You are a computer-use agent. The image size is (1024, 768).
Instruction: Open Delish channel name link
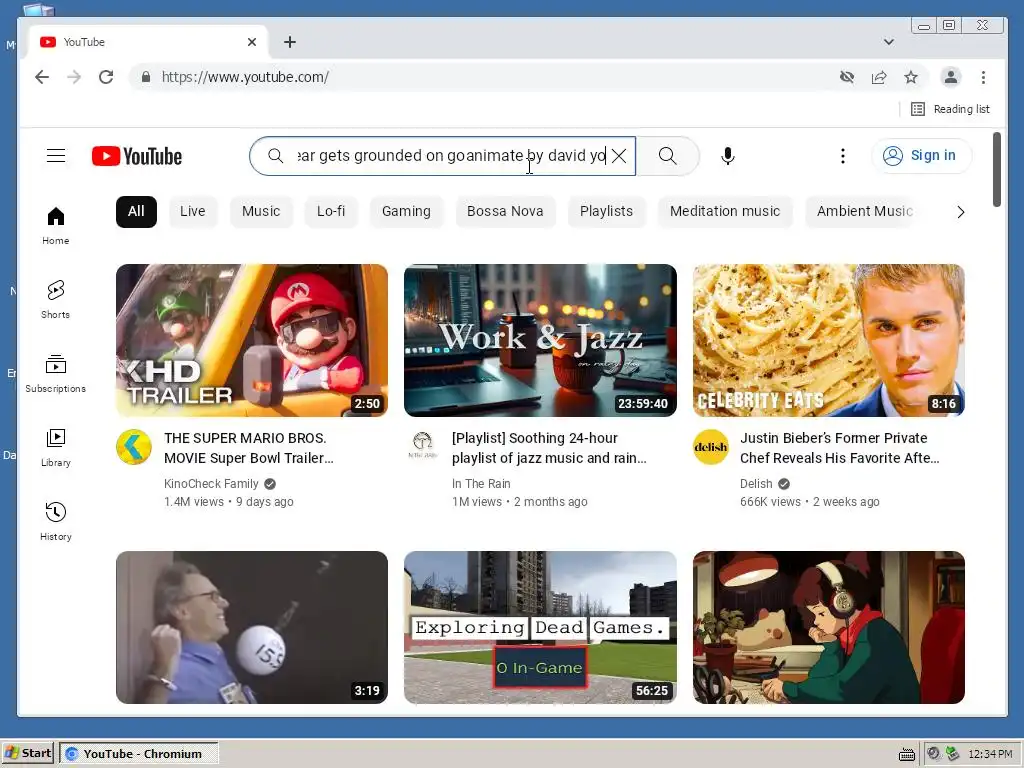756,484
